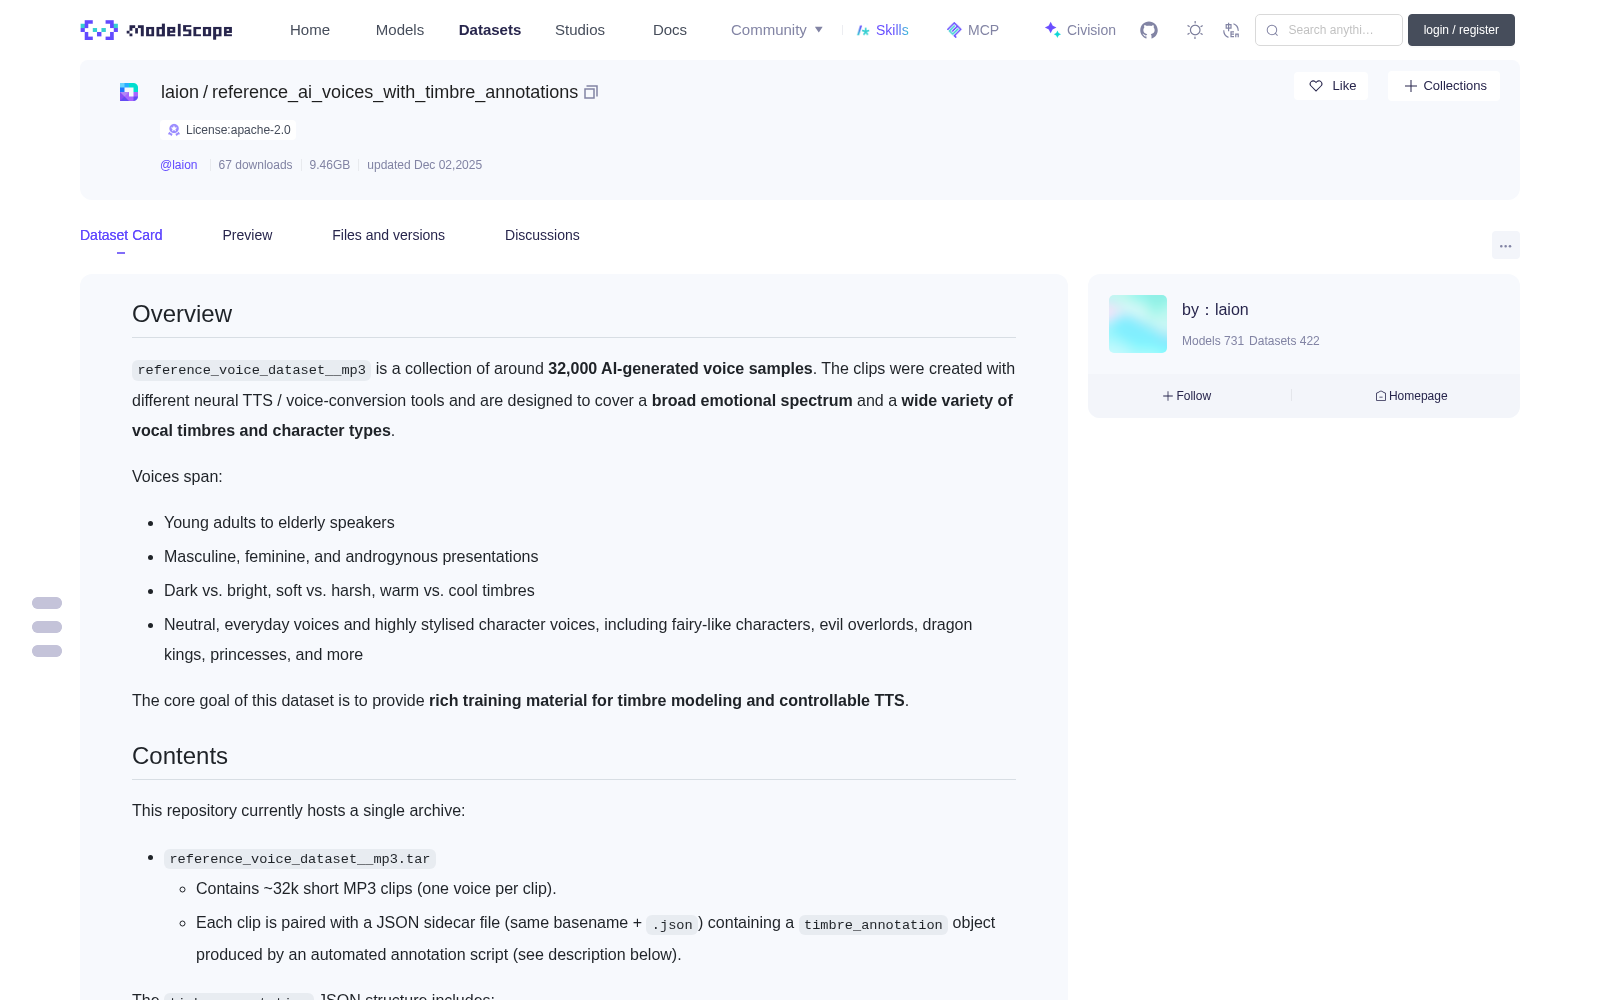The width and height of the screenshot is (1600, 1000).
Task: Click the laion gradient avatar thumbnail
Action: (x=1138, y=324)
